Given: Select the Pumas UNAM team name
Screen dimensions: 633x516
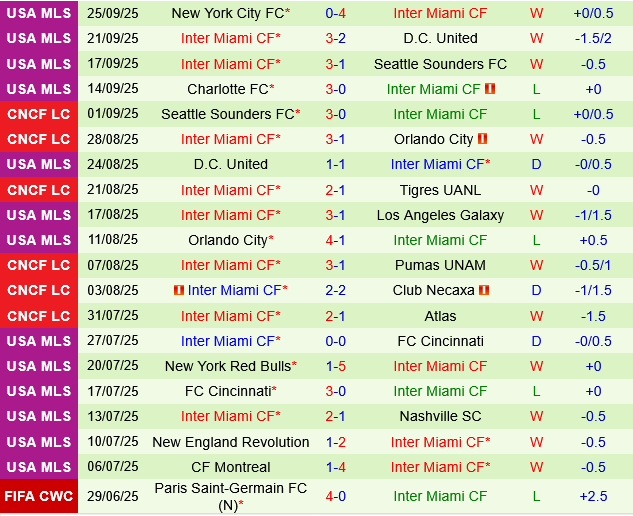Looking at the screenshot, I should (440, 265).
